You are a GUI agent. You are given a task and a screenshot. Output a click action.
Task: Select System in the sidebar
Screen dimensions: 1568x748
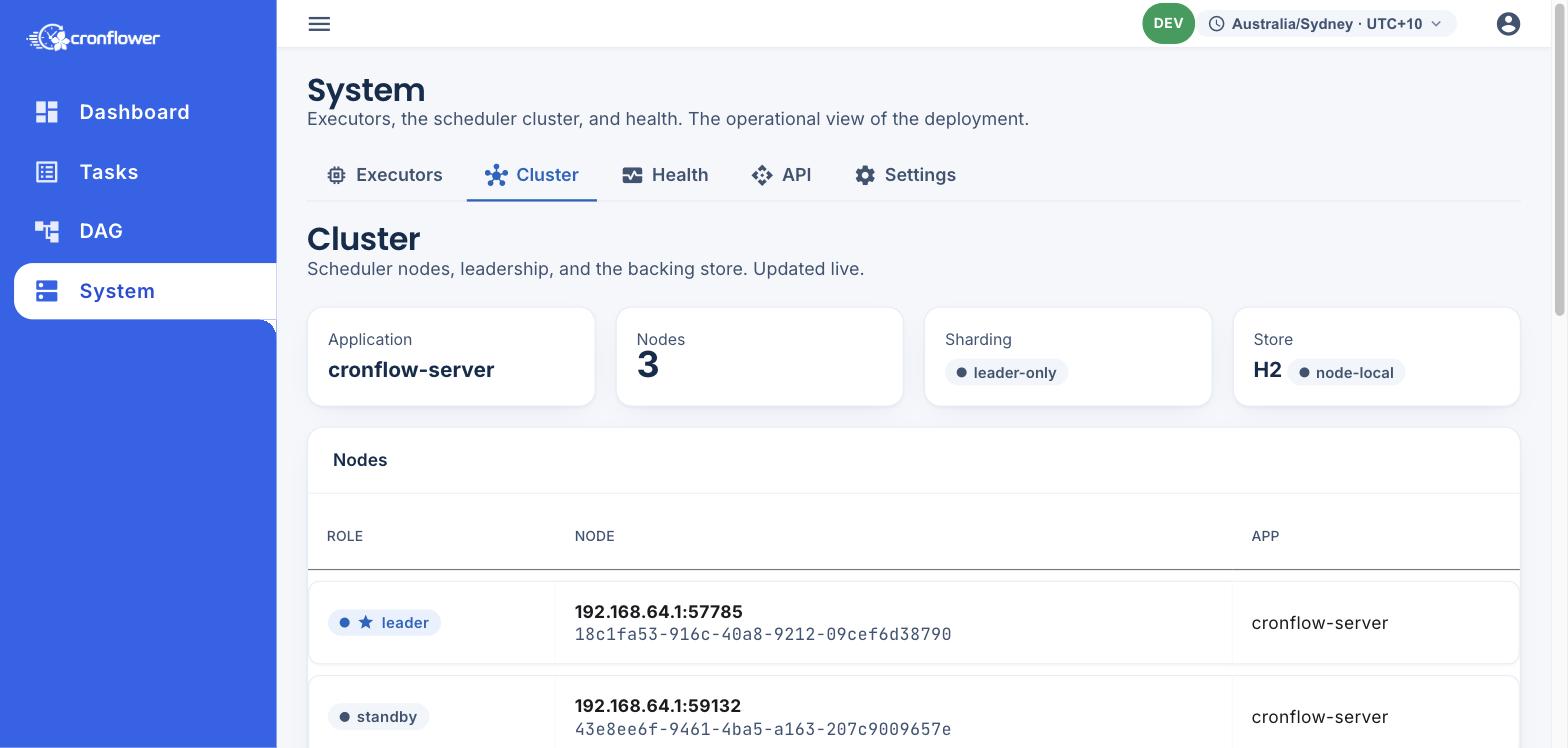coord(145,291)
